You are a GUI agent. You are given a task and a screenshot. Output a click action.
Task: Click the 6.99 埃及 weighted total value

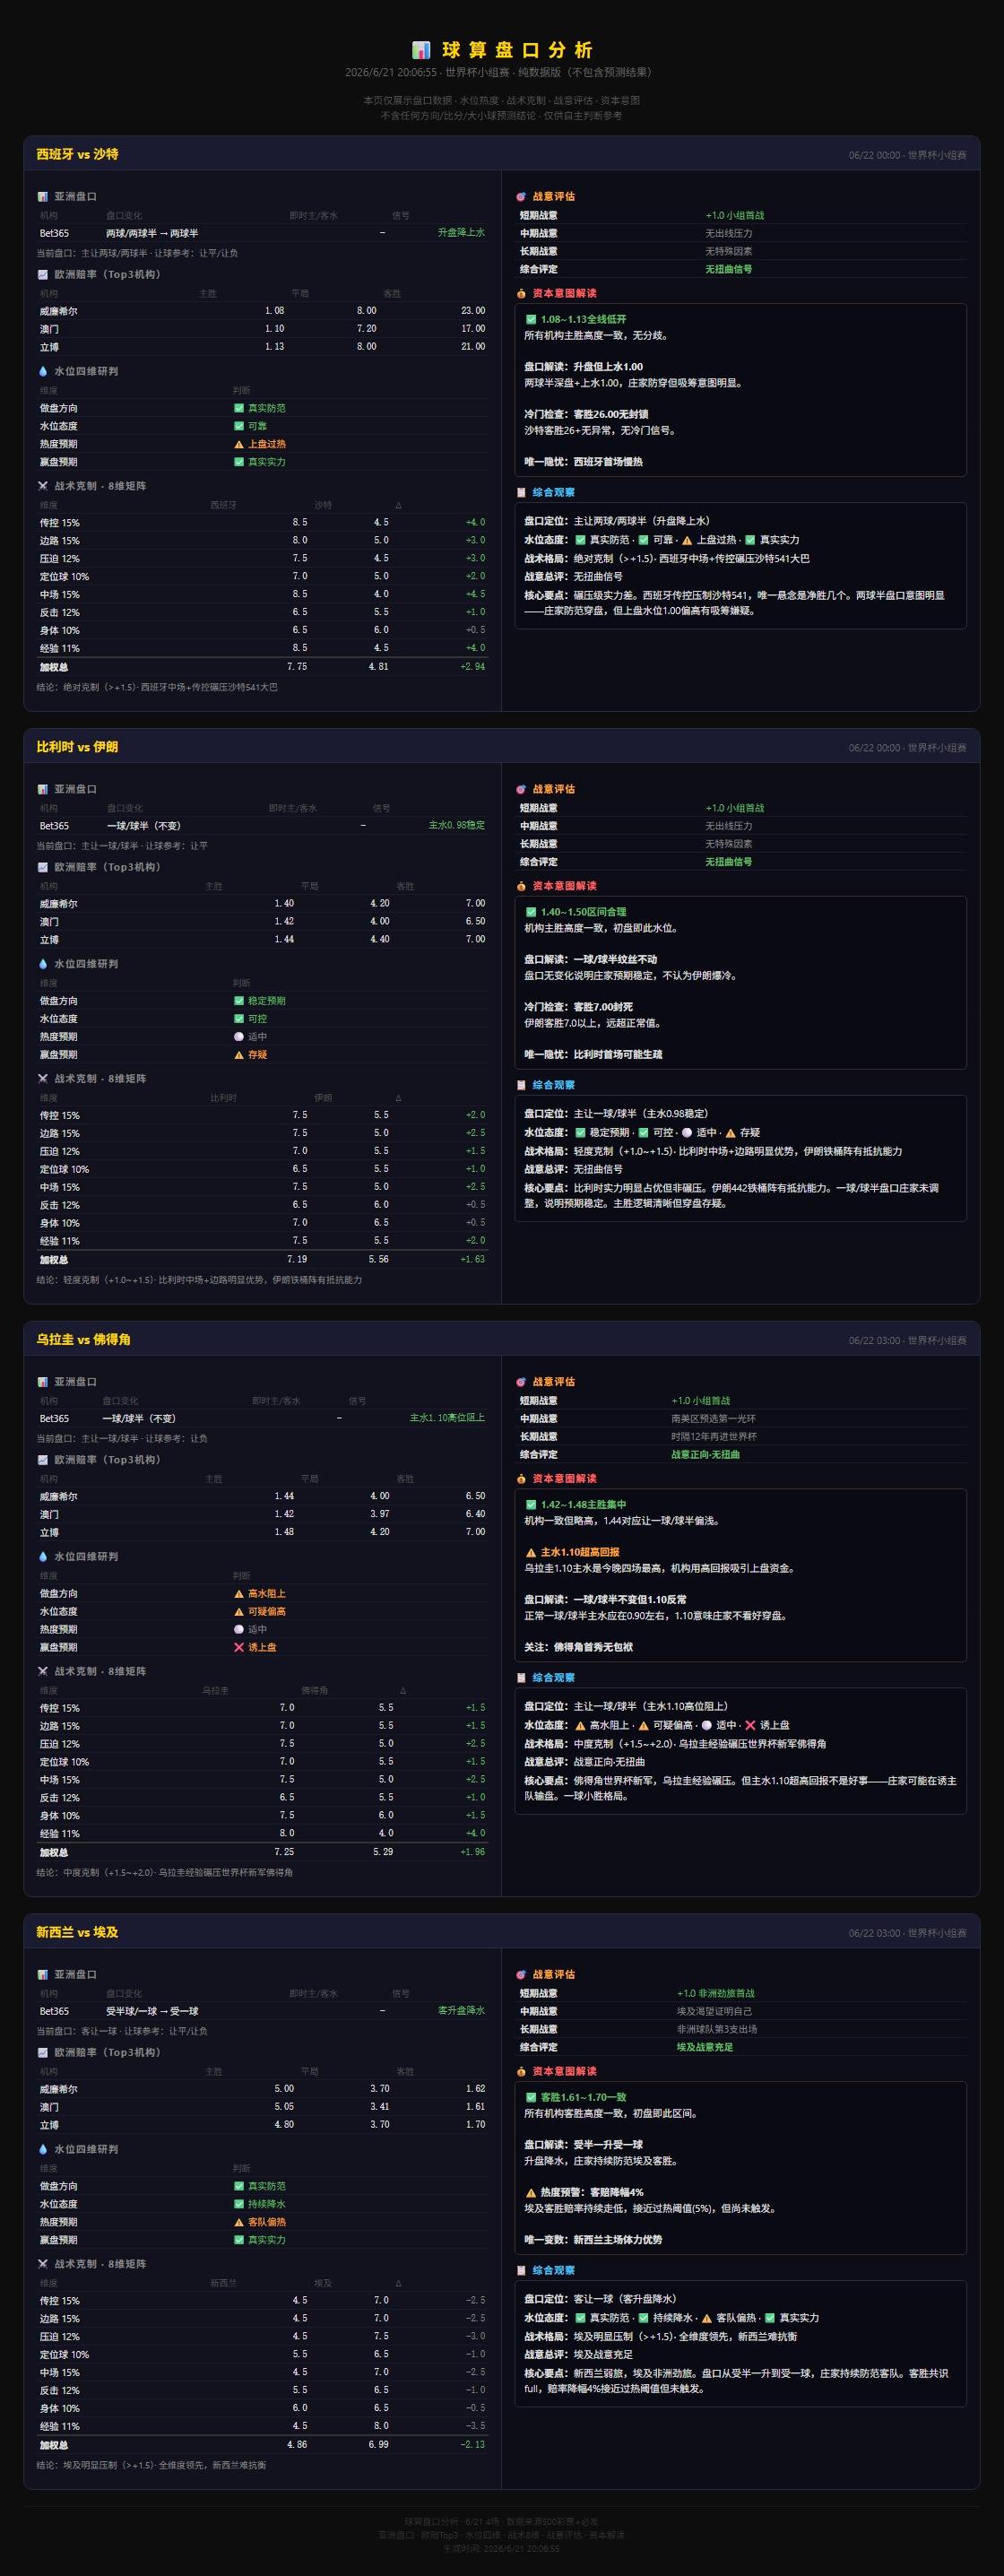[378, 2446]
